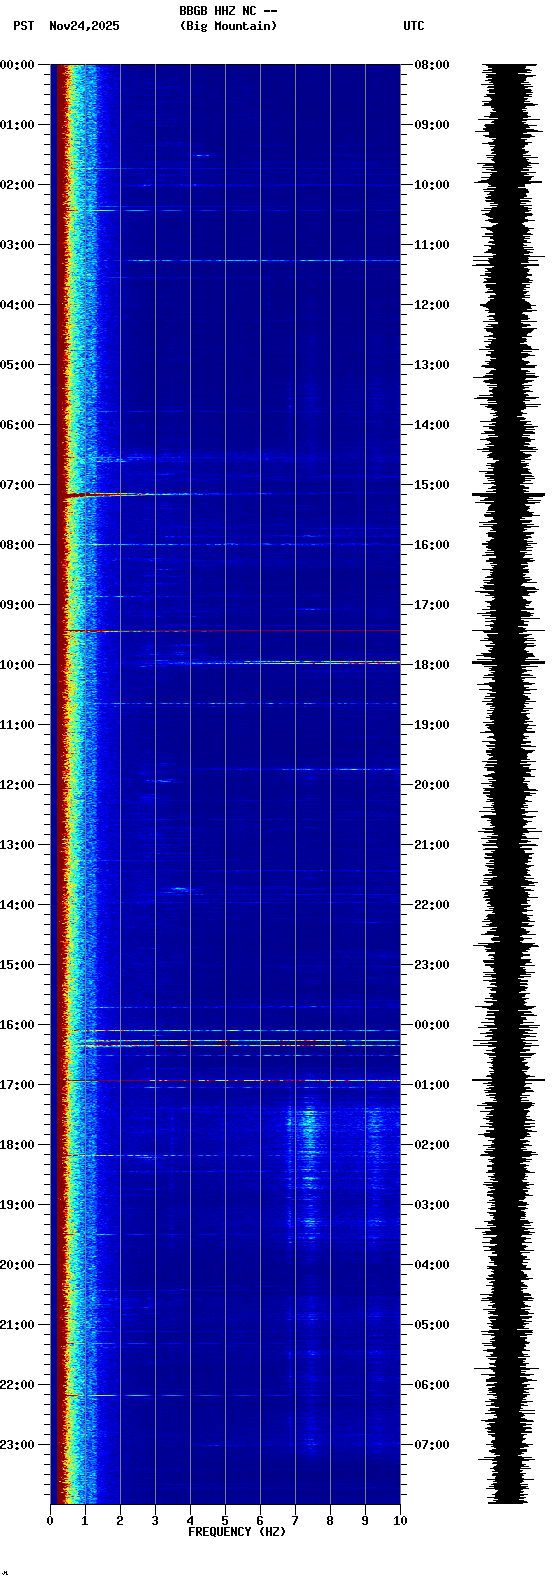
Task: Click the '(Big Mountain)' station name
Action: pyautogui.click(x=228, y=26)
